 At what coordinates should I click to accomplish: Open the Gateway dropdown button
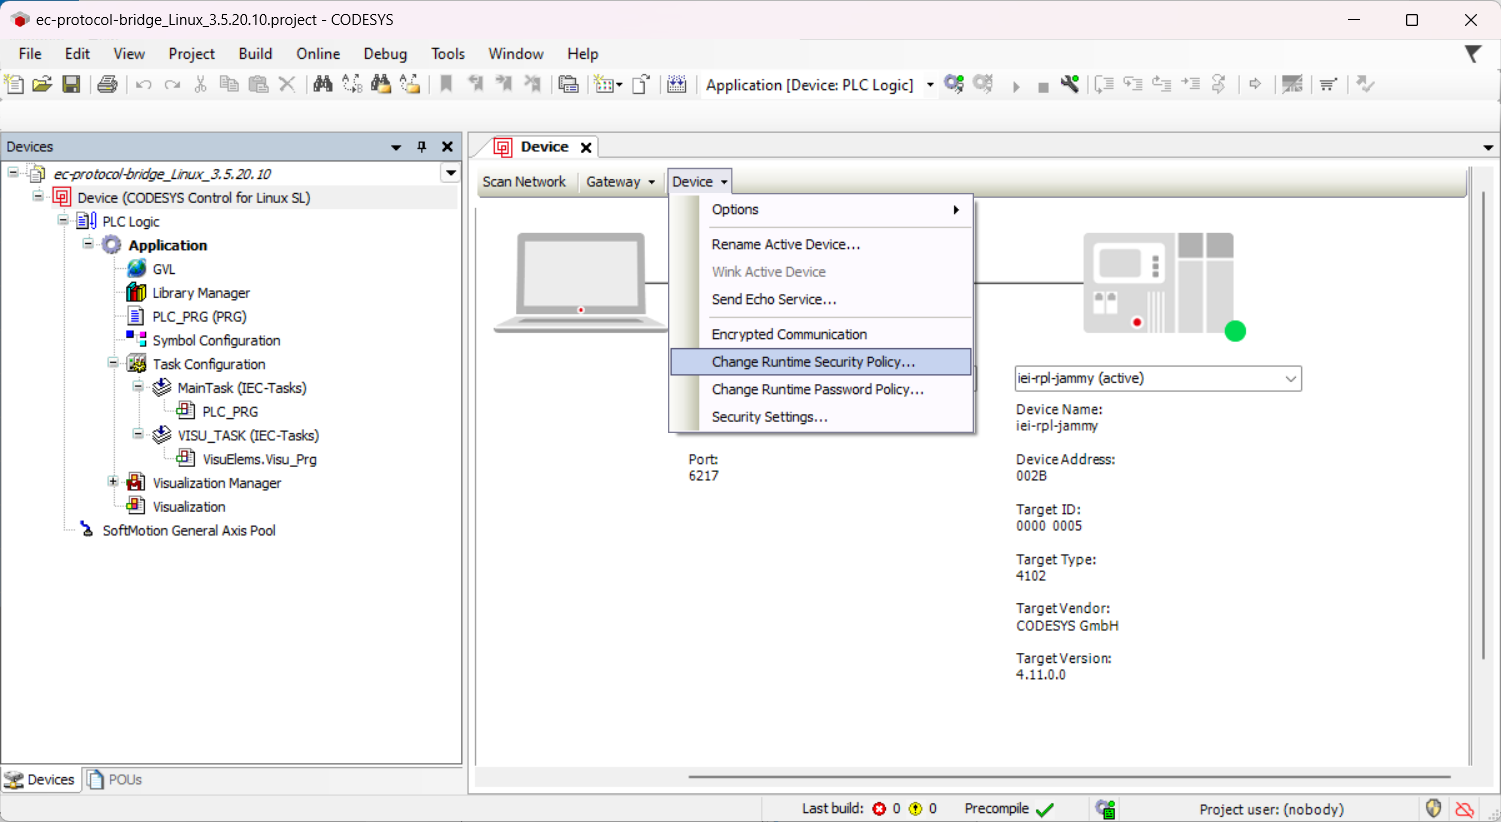coord(620,182)
